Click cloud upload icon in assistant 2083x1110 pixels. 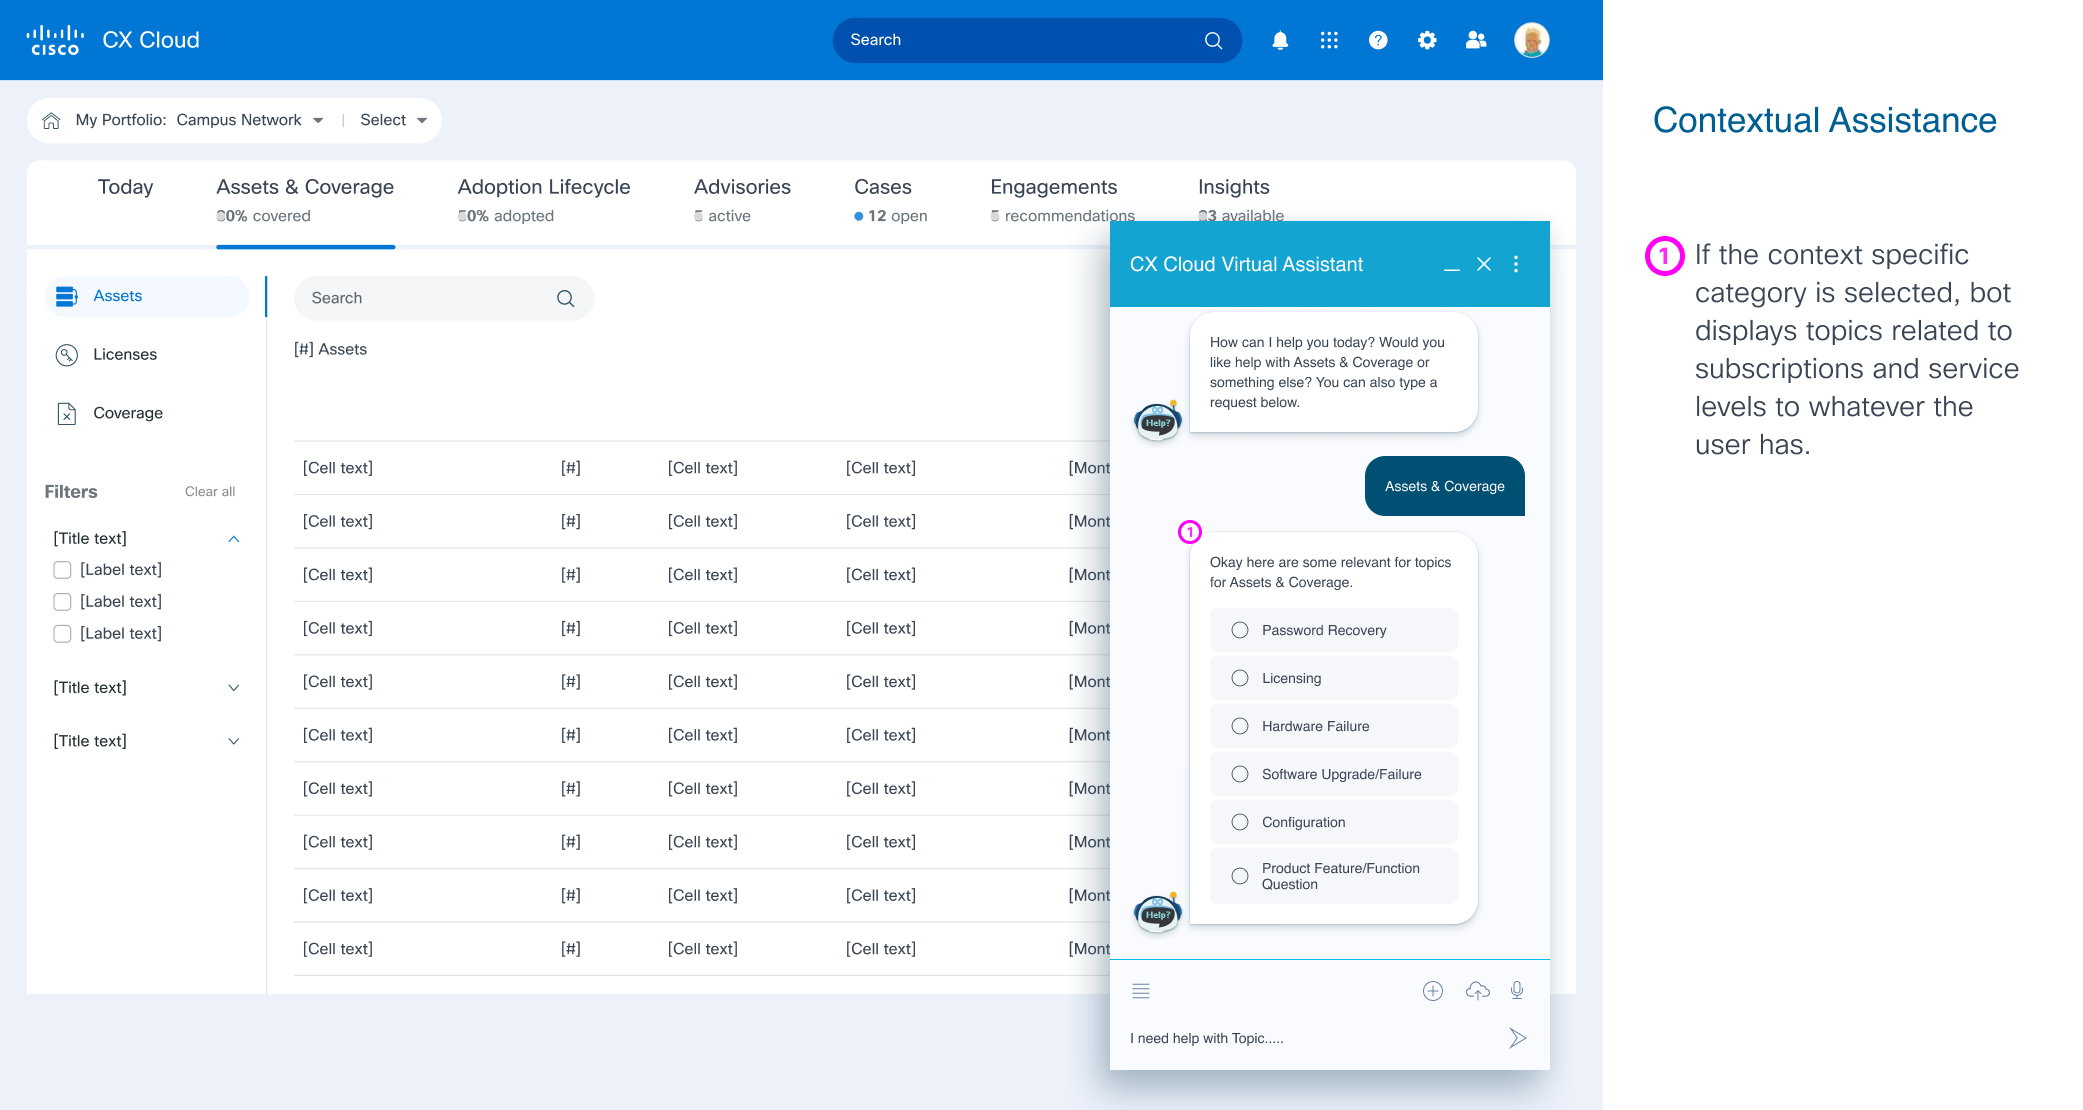click(x=1477, y=990)
